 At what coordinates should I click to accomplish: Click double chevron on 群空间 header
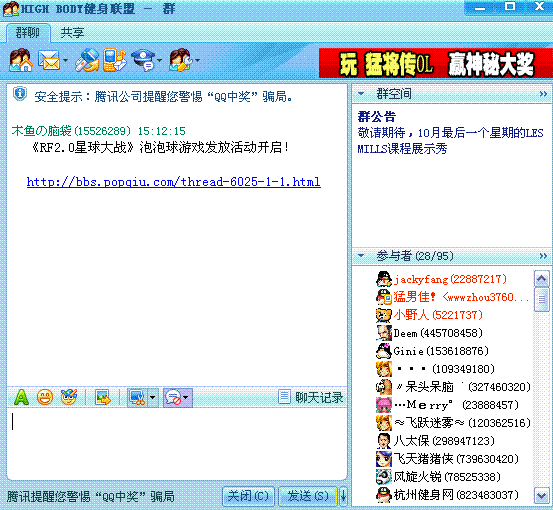coord(543,94)
